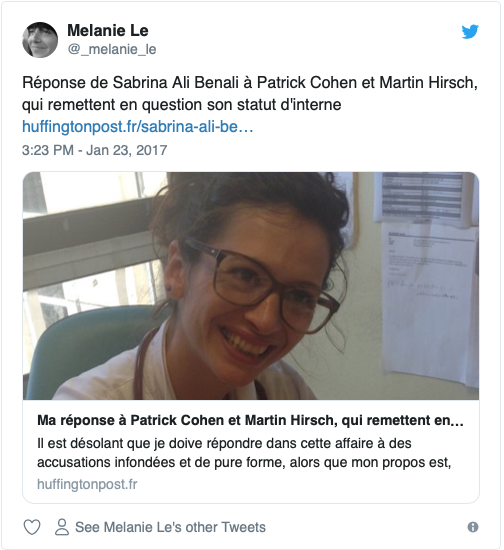Open Melanie Le's profile avatar

[40, 40]
